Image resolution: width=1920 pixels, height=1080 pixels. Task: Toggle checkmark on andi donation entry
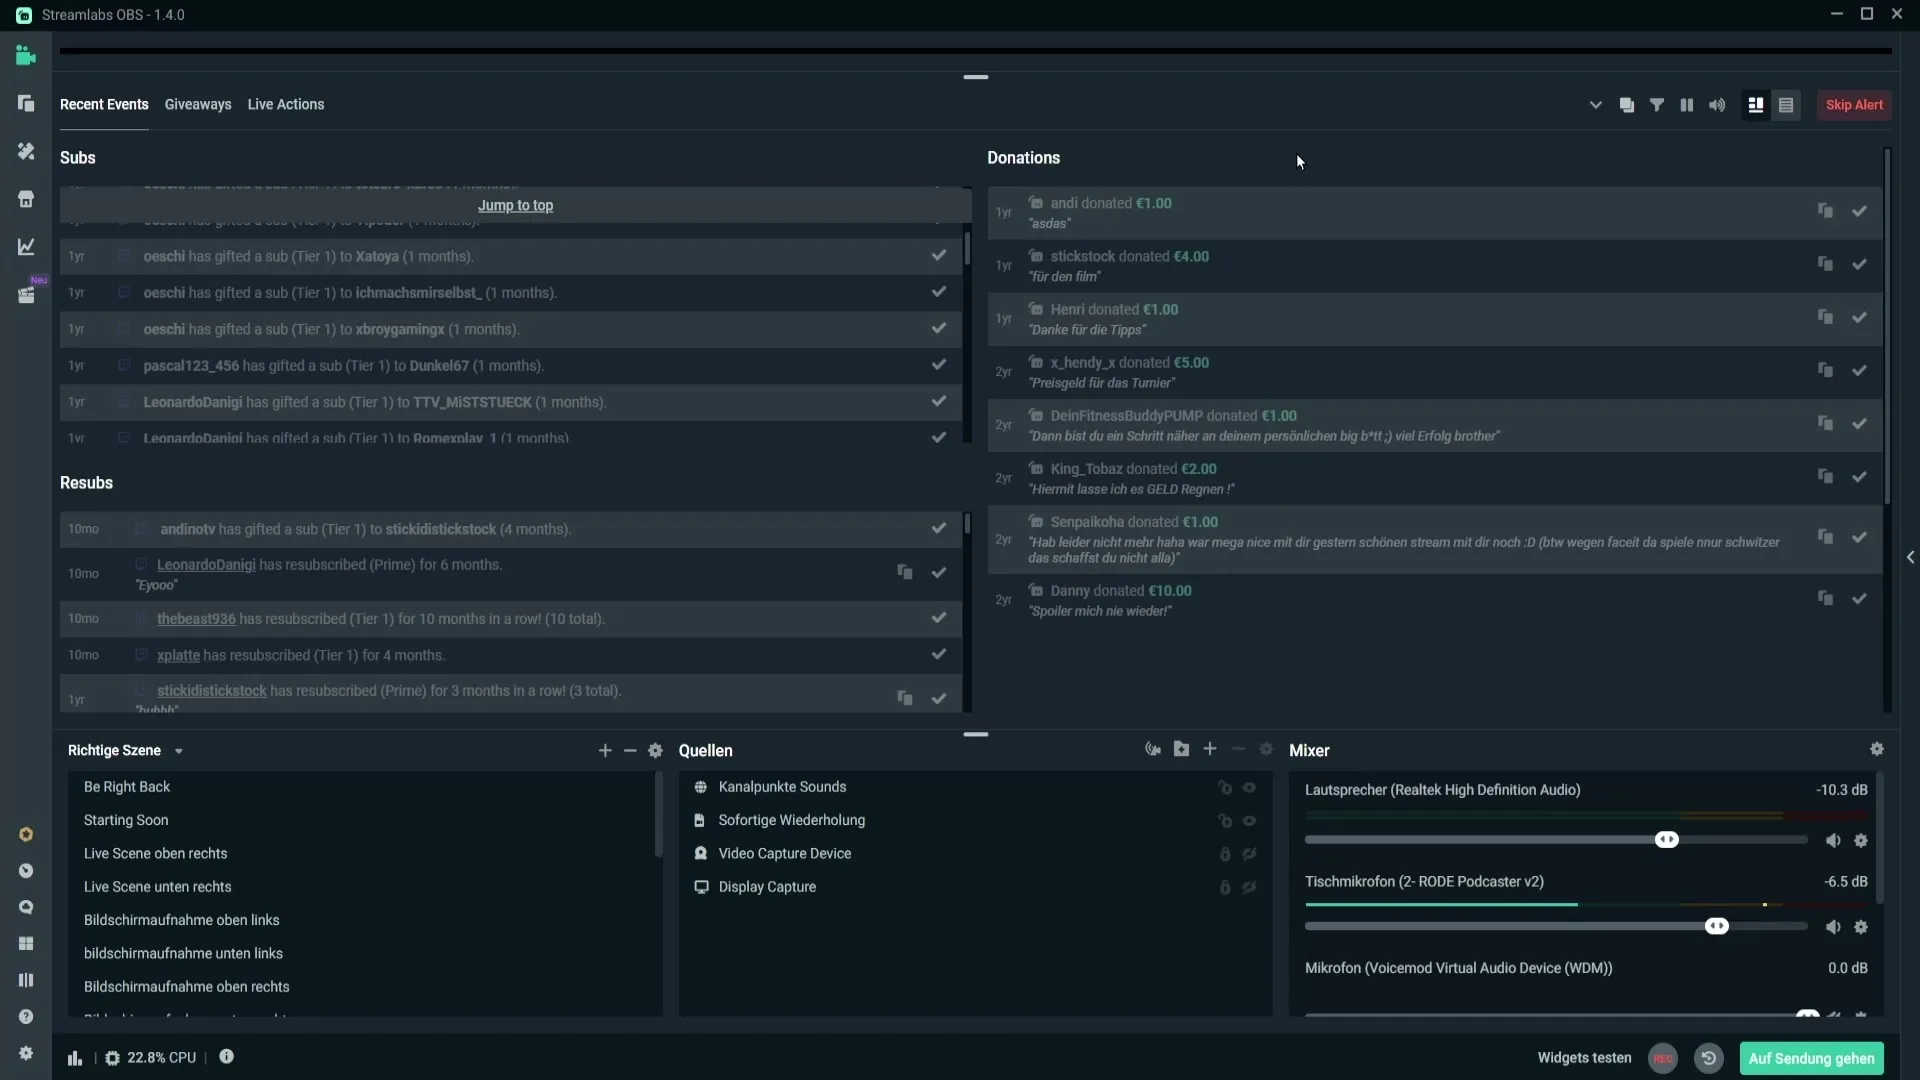pos(1859,211)
